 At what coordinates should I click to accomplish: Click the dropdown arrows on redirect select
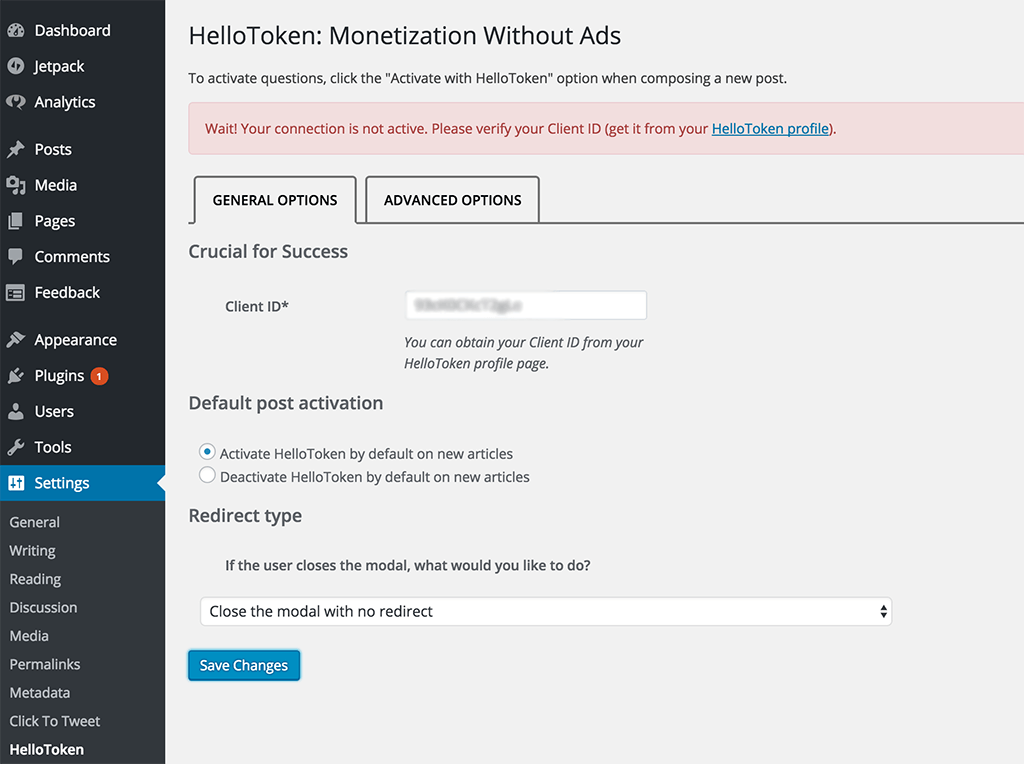[883, 611]
